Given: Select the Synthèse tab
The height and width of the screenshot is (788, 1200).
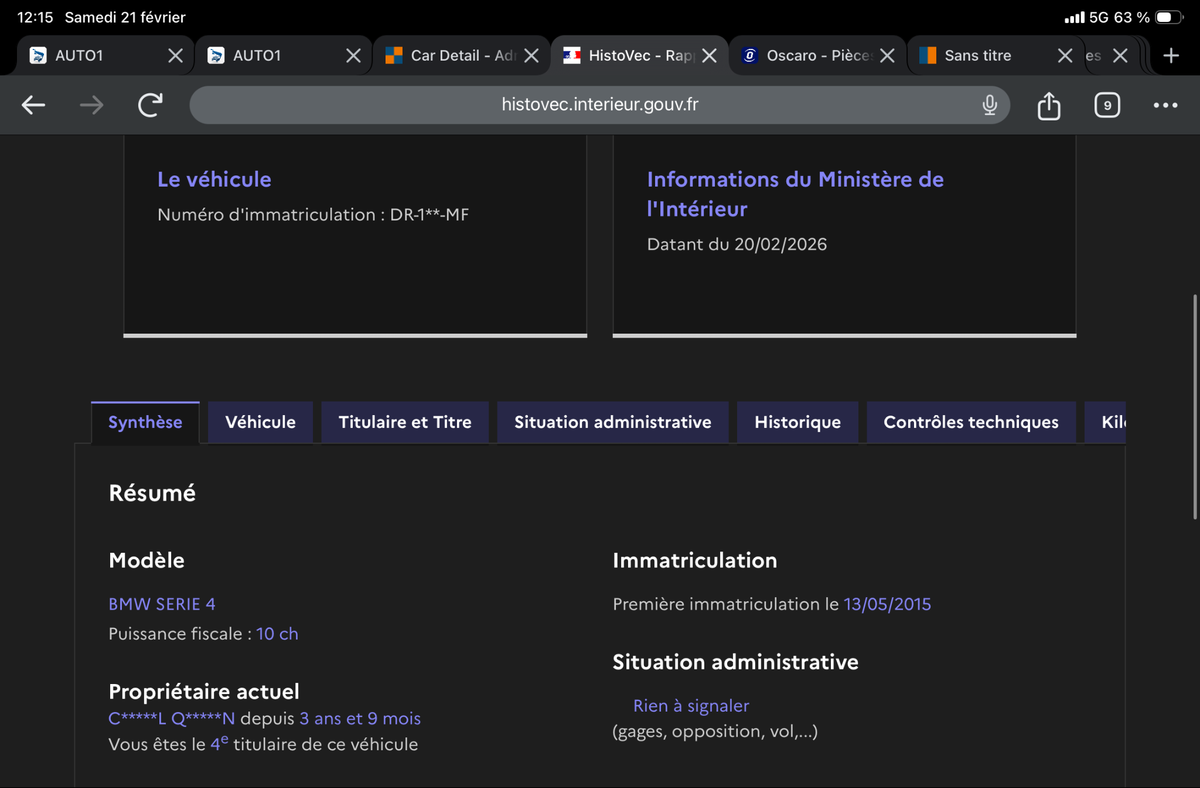Looking at the screenshot, I should click(145, 422).
